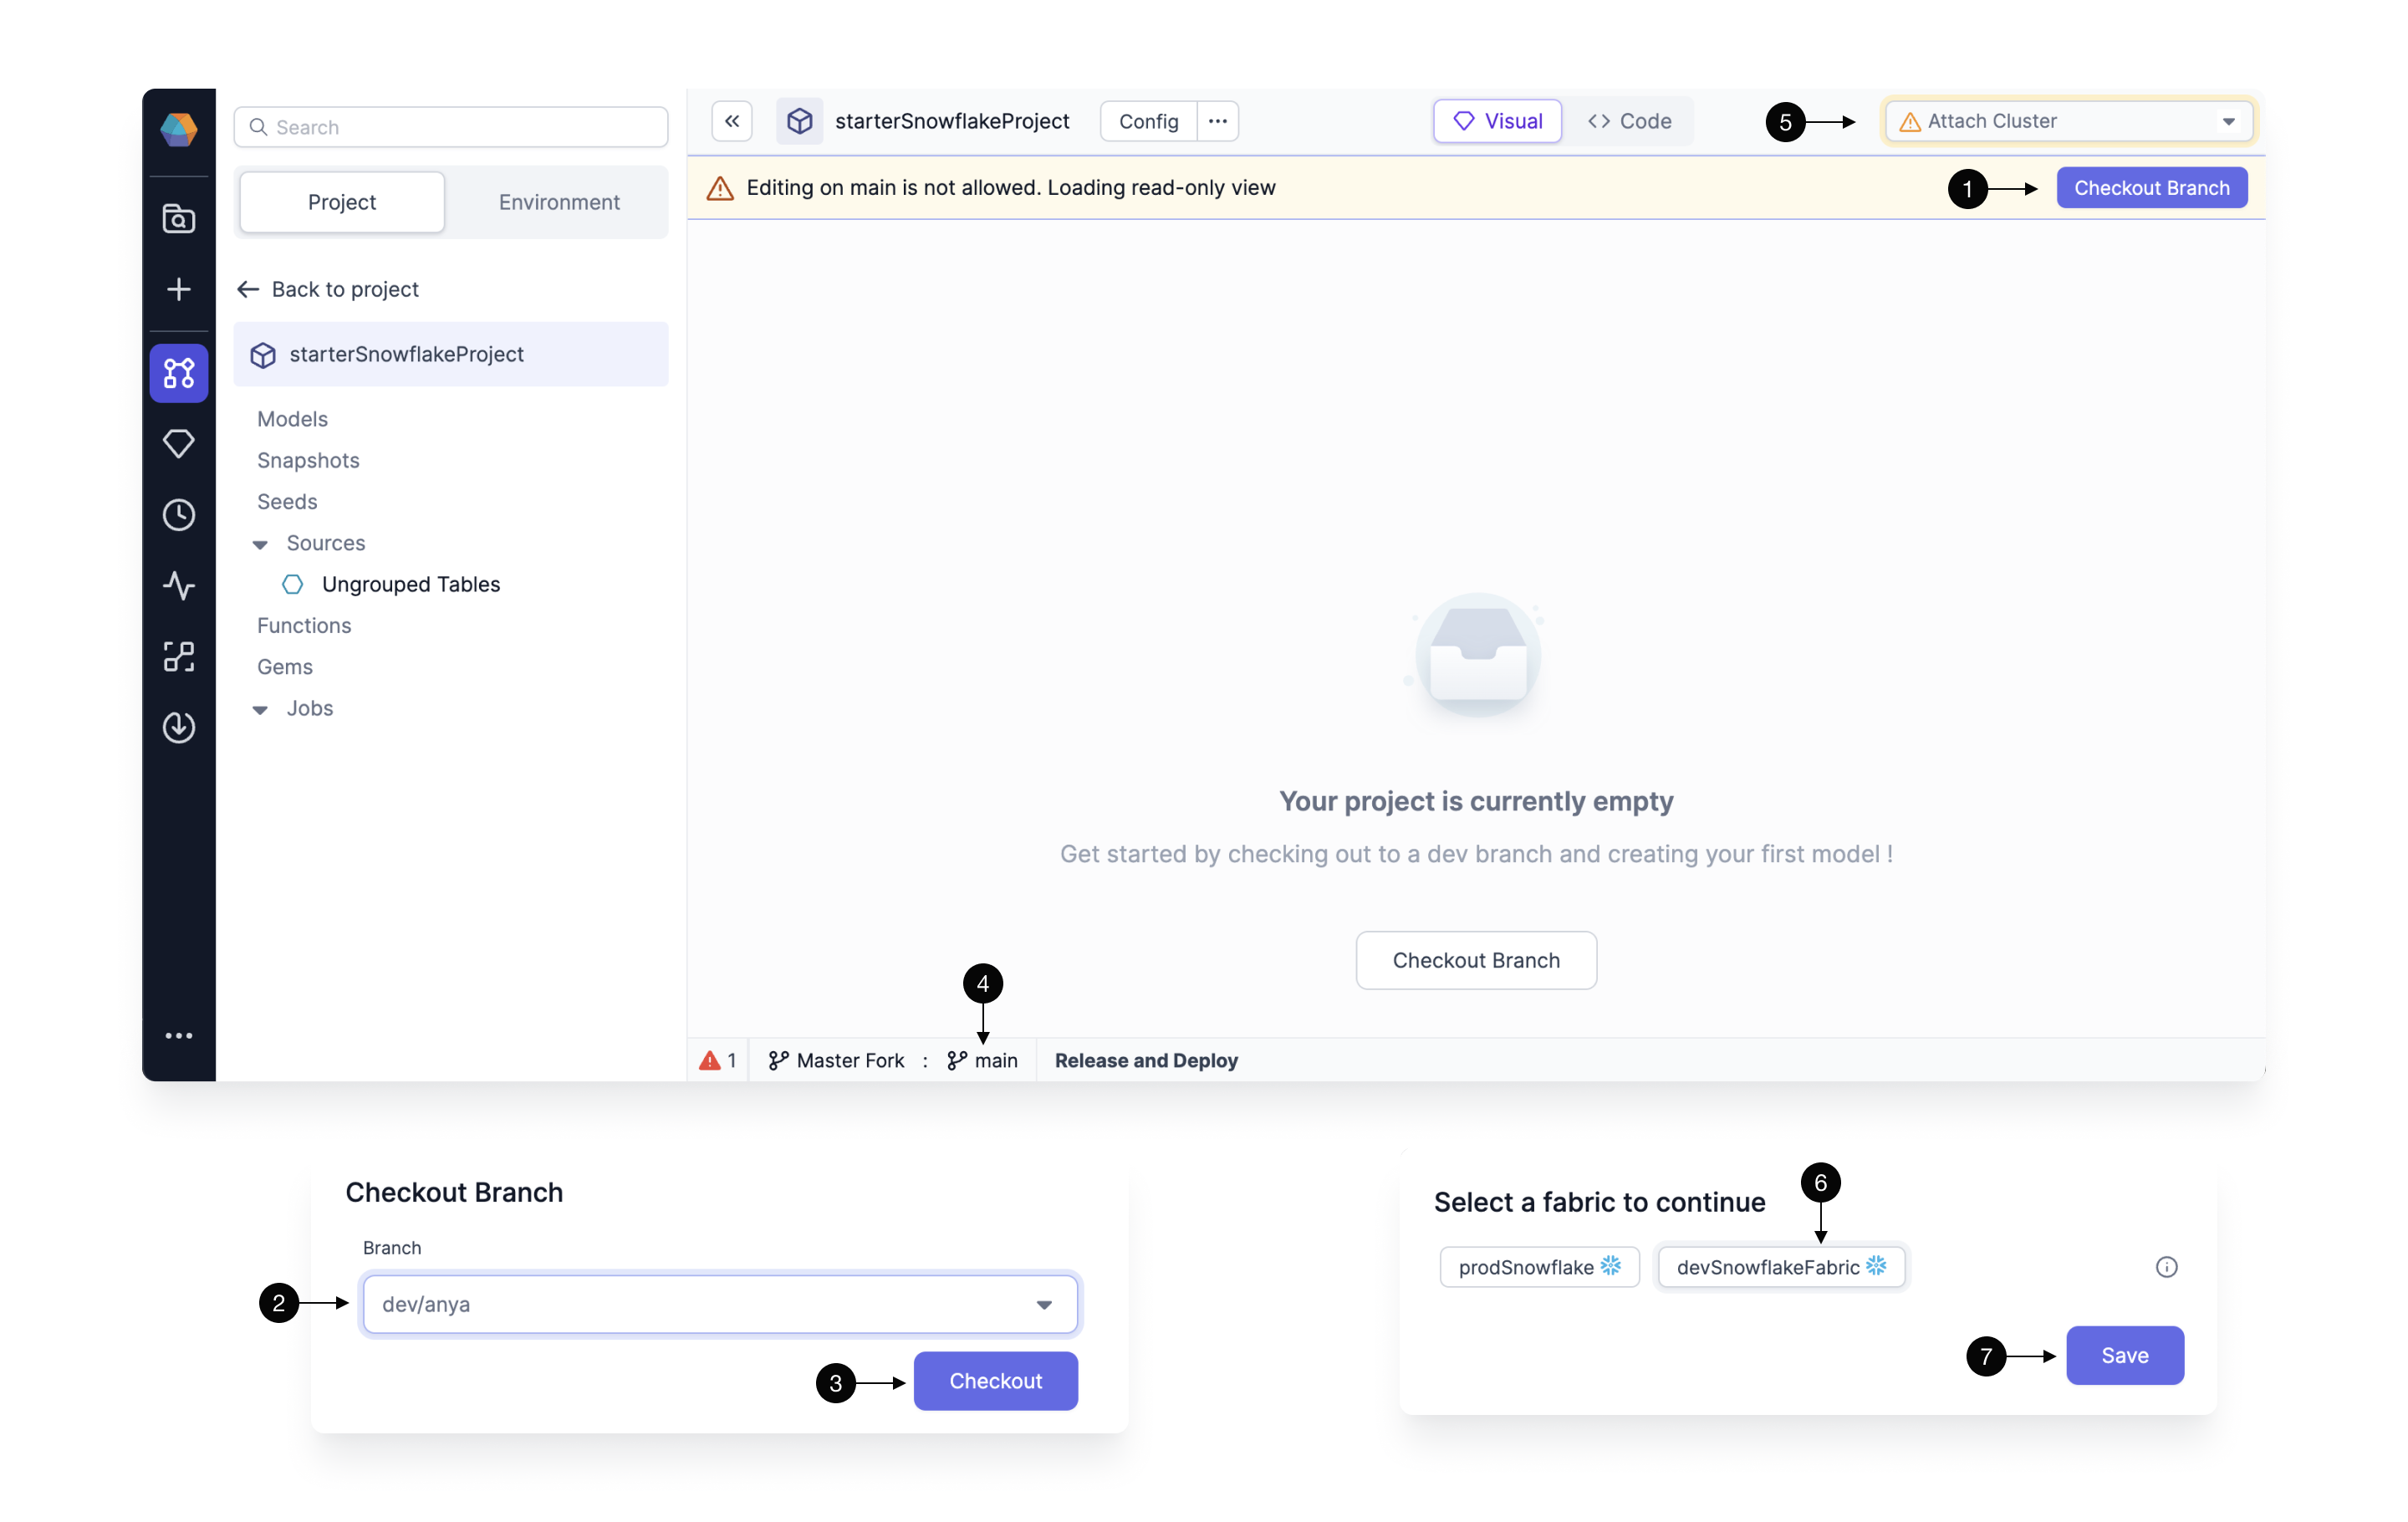Image resolution: width=2408 pixels, height=1522 pixels.
Task: Open the three-dot menu beside Config
Action: pyautogui.click(x=1217, y=121)
